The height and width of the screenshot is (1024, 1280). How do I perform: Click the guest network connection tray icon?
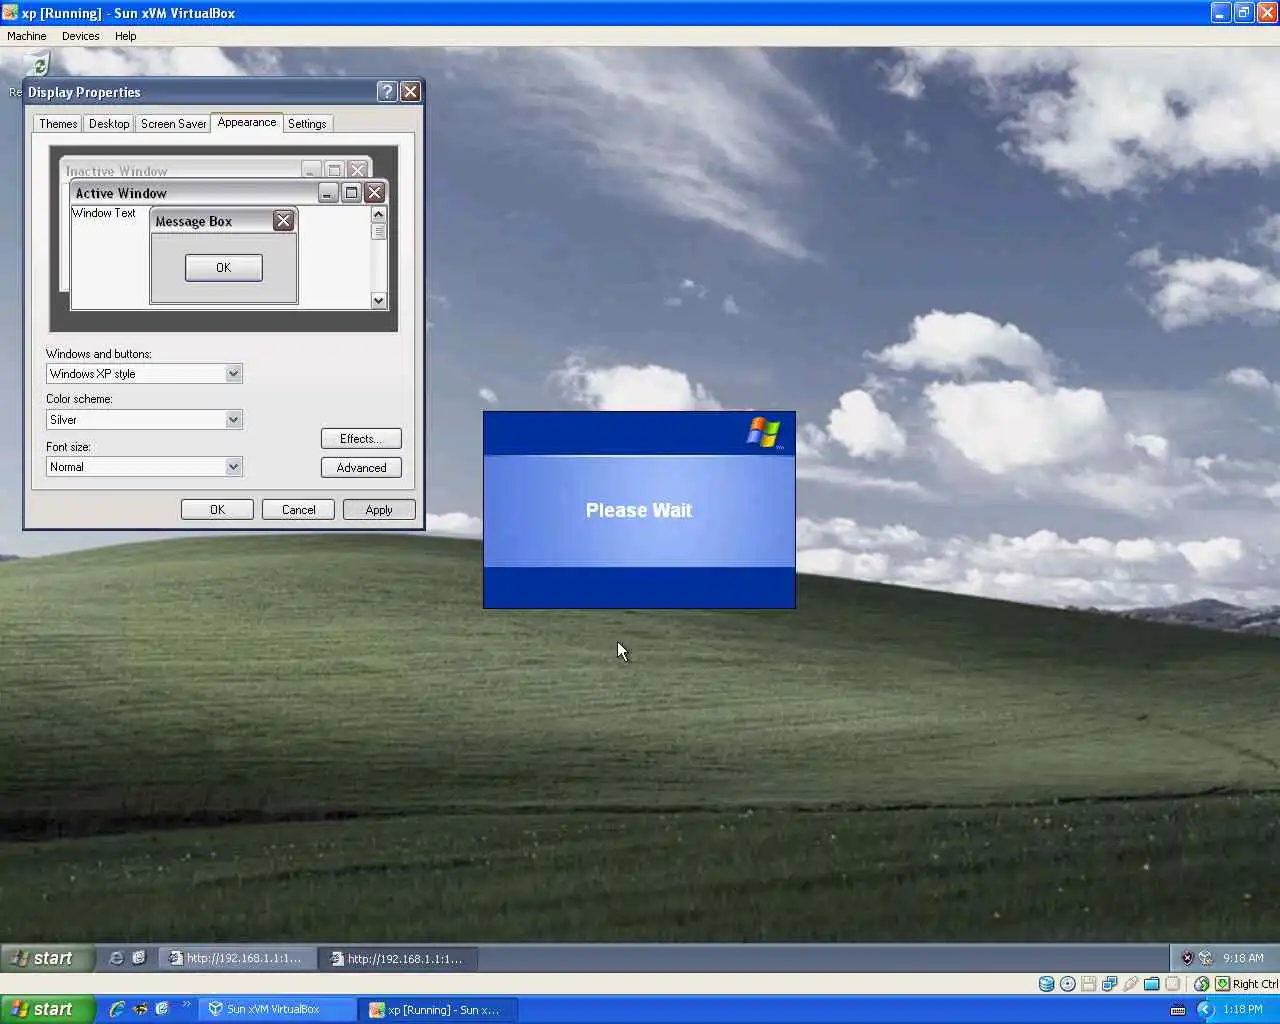pyautogui.click(x=1205, y=958)
